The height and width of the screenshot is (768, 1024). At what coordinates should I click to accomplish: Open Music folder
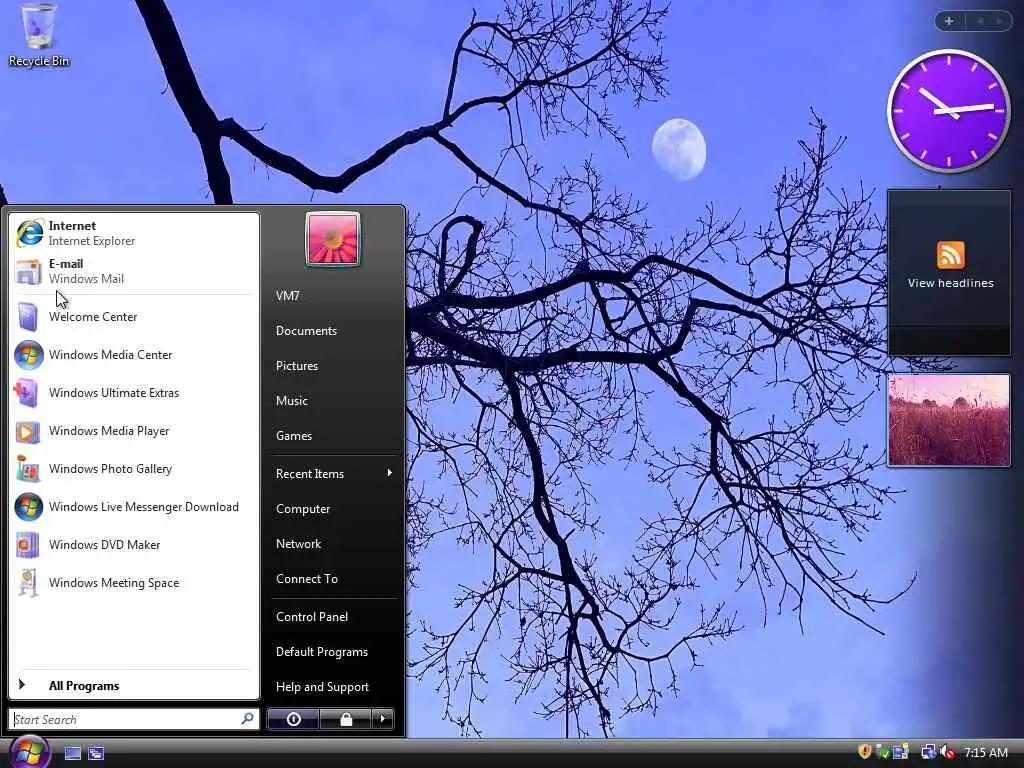334,400
